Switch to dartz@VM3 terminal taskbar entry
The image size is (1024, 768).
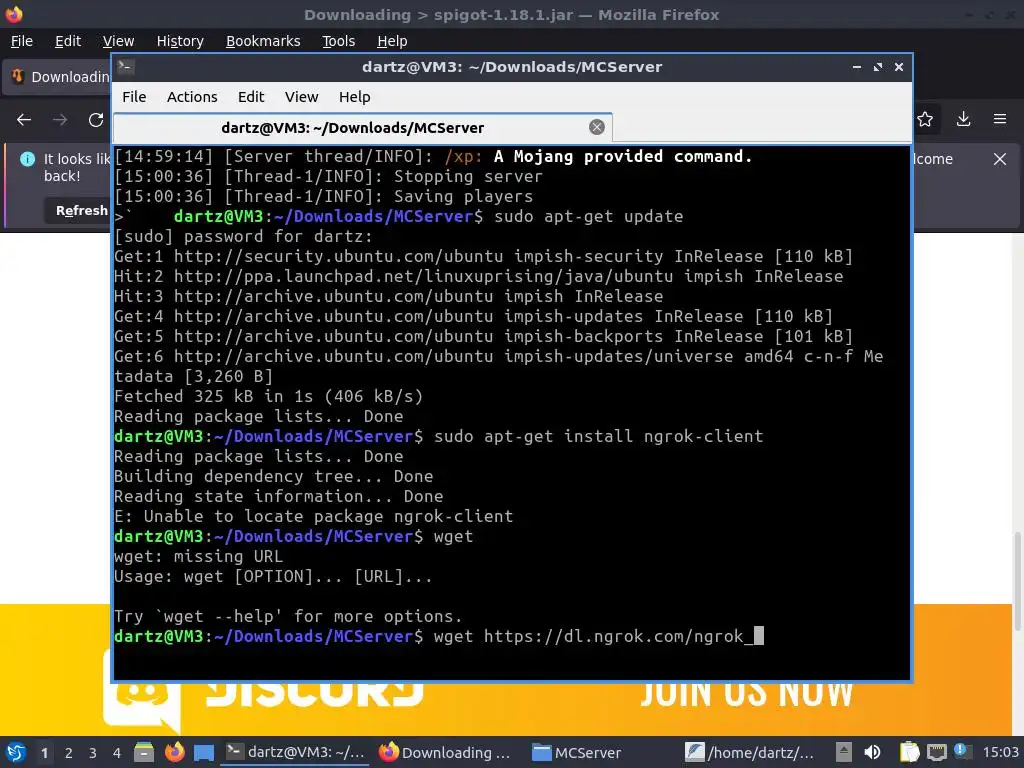295,752
